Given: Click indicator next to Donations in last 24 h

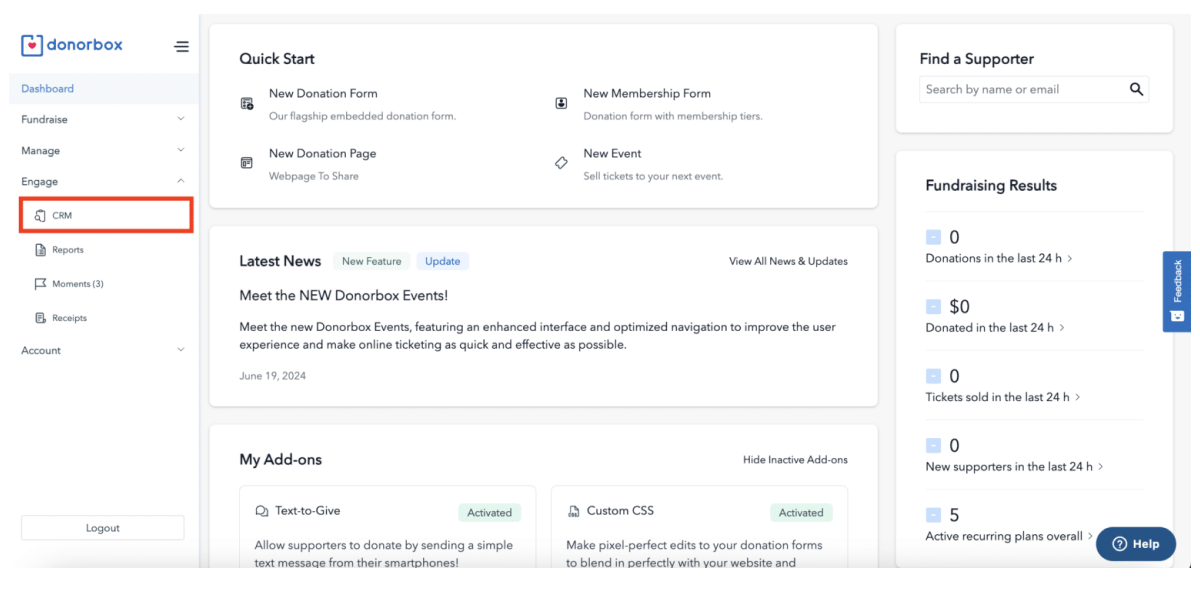Looking at the screenshot, I should coord(933,237).
